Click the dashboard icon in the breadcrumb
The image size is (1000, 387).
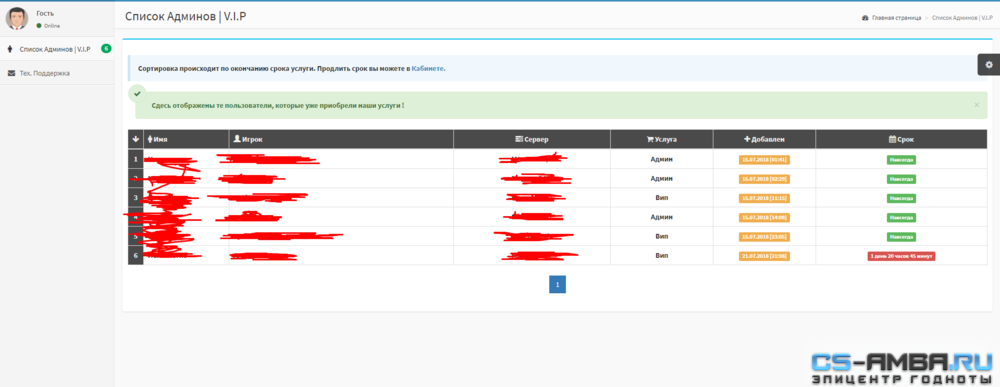(865, 18)
